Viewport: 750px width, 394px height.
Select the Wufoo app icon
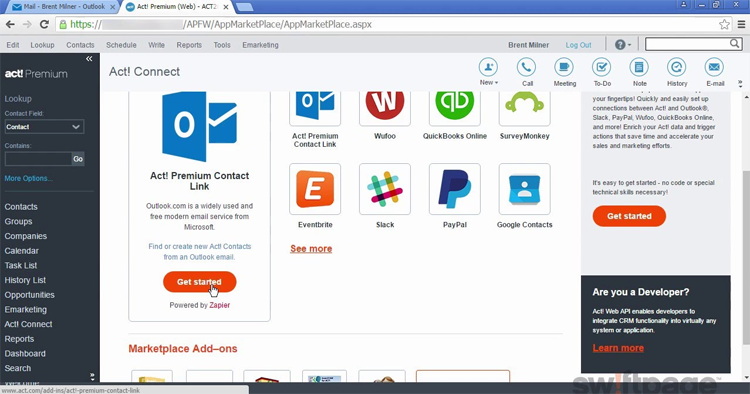click(385, 108)
